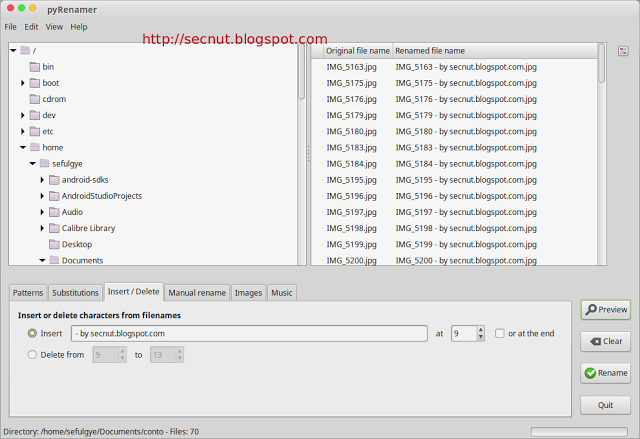
Task: Select the IMG_5199.jpg file row
Action: (x=454, y=244)
